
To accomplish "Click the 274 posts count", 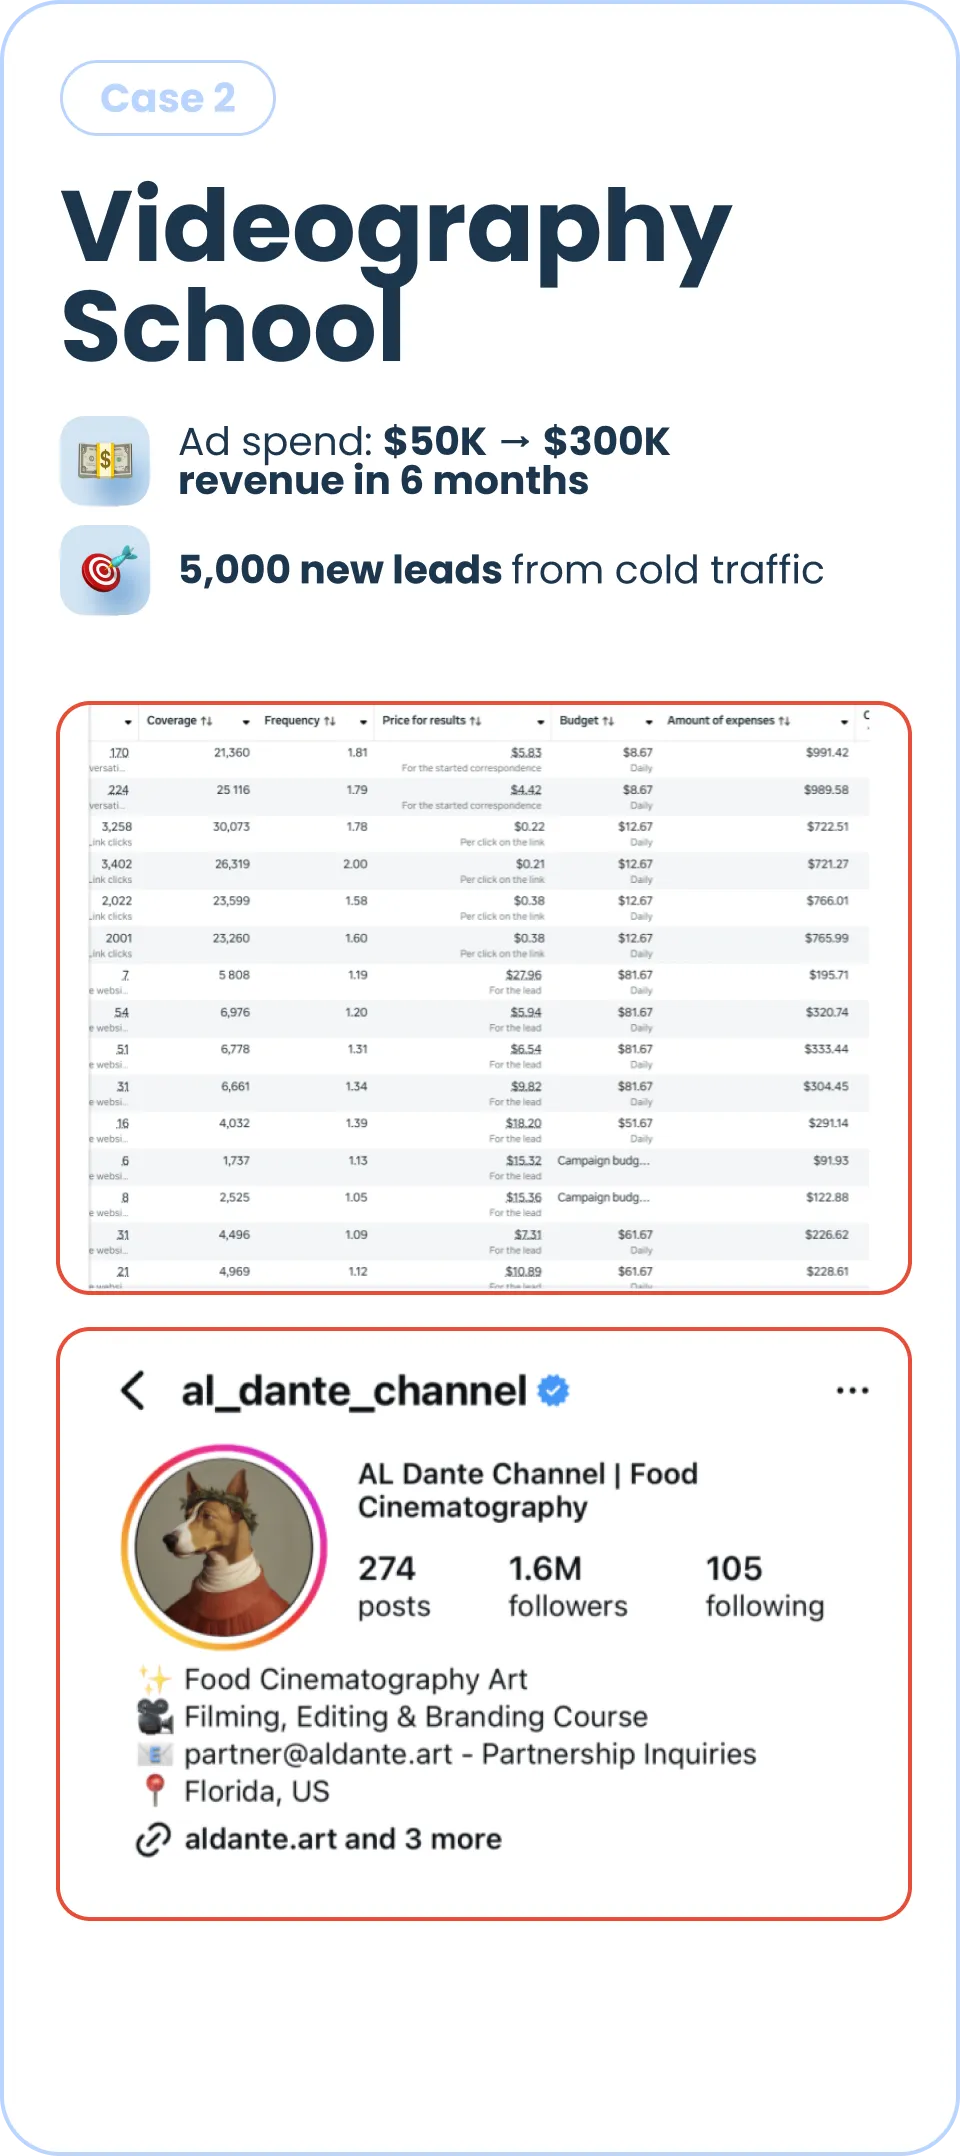I will tap(394, 1586).
